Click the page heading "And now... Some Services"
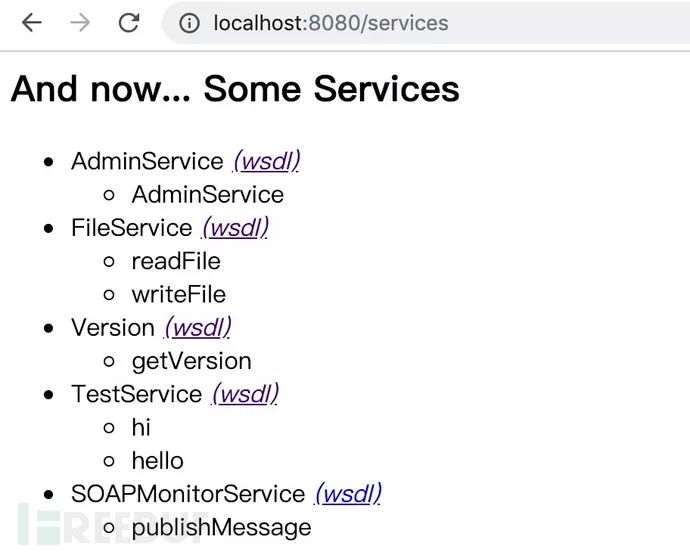The height and width of the screenshot is (552, 690). tap(235, 89)
